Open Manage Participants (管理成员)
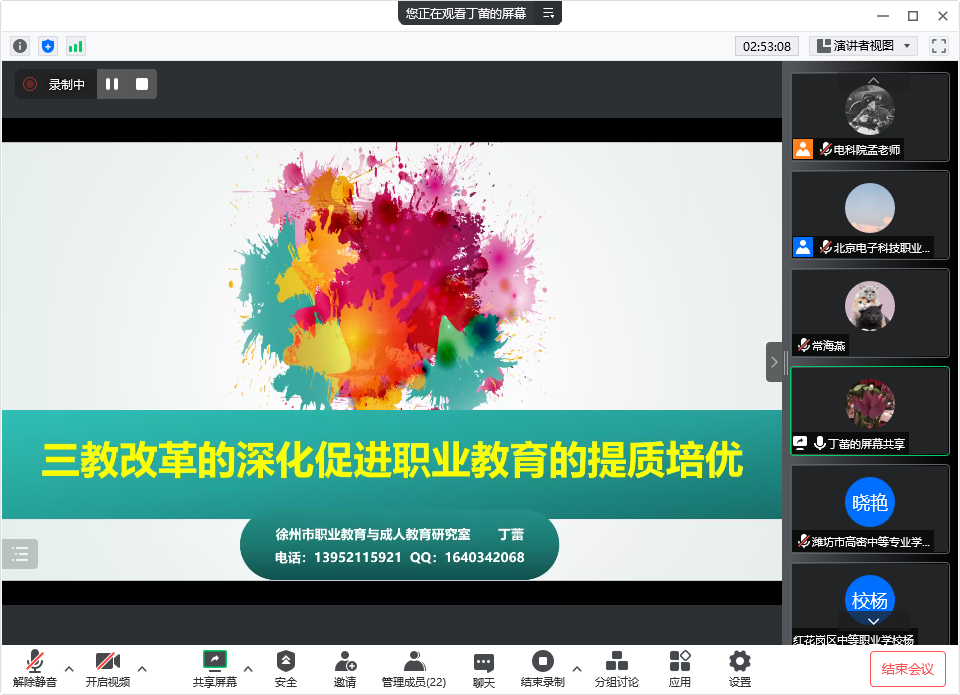The image size is (960, 695). [x=413, y=668]
